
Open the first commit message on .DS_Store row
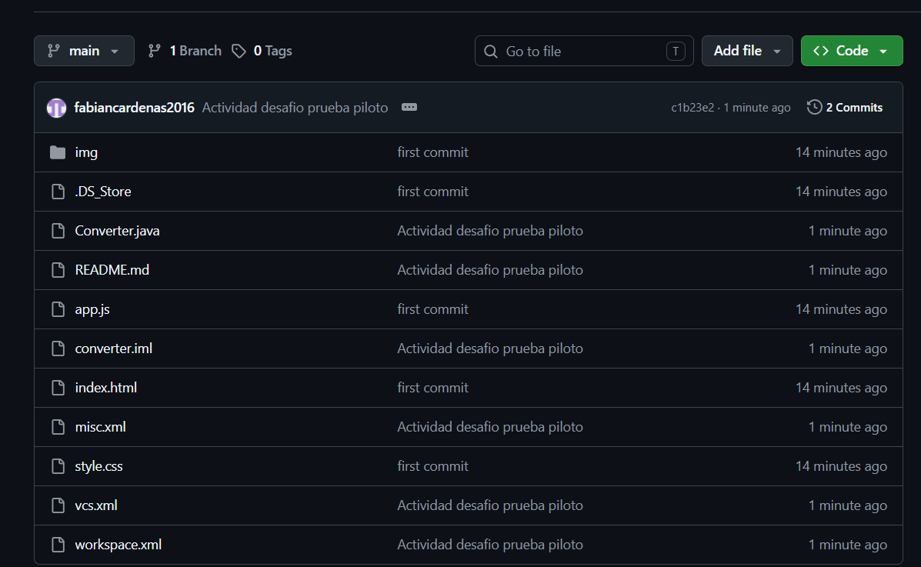(x=433, y=192)
